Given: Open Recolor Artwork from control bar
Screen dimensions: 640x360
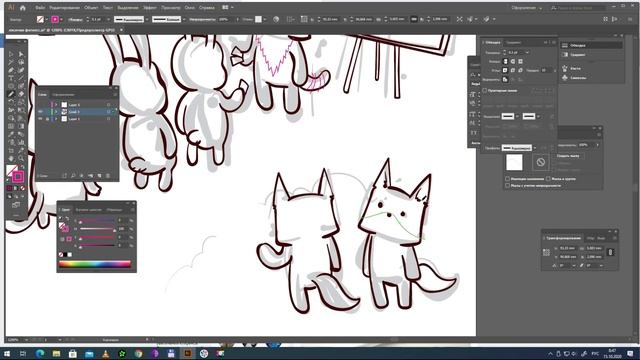Looking at the screenshot, I should click(x=276, y=19).
